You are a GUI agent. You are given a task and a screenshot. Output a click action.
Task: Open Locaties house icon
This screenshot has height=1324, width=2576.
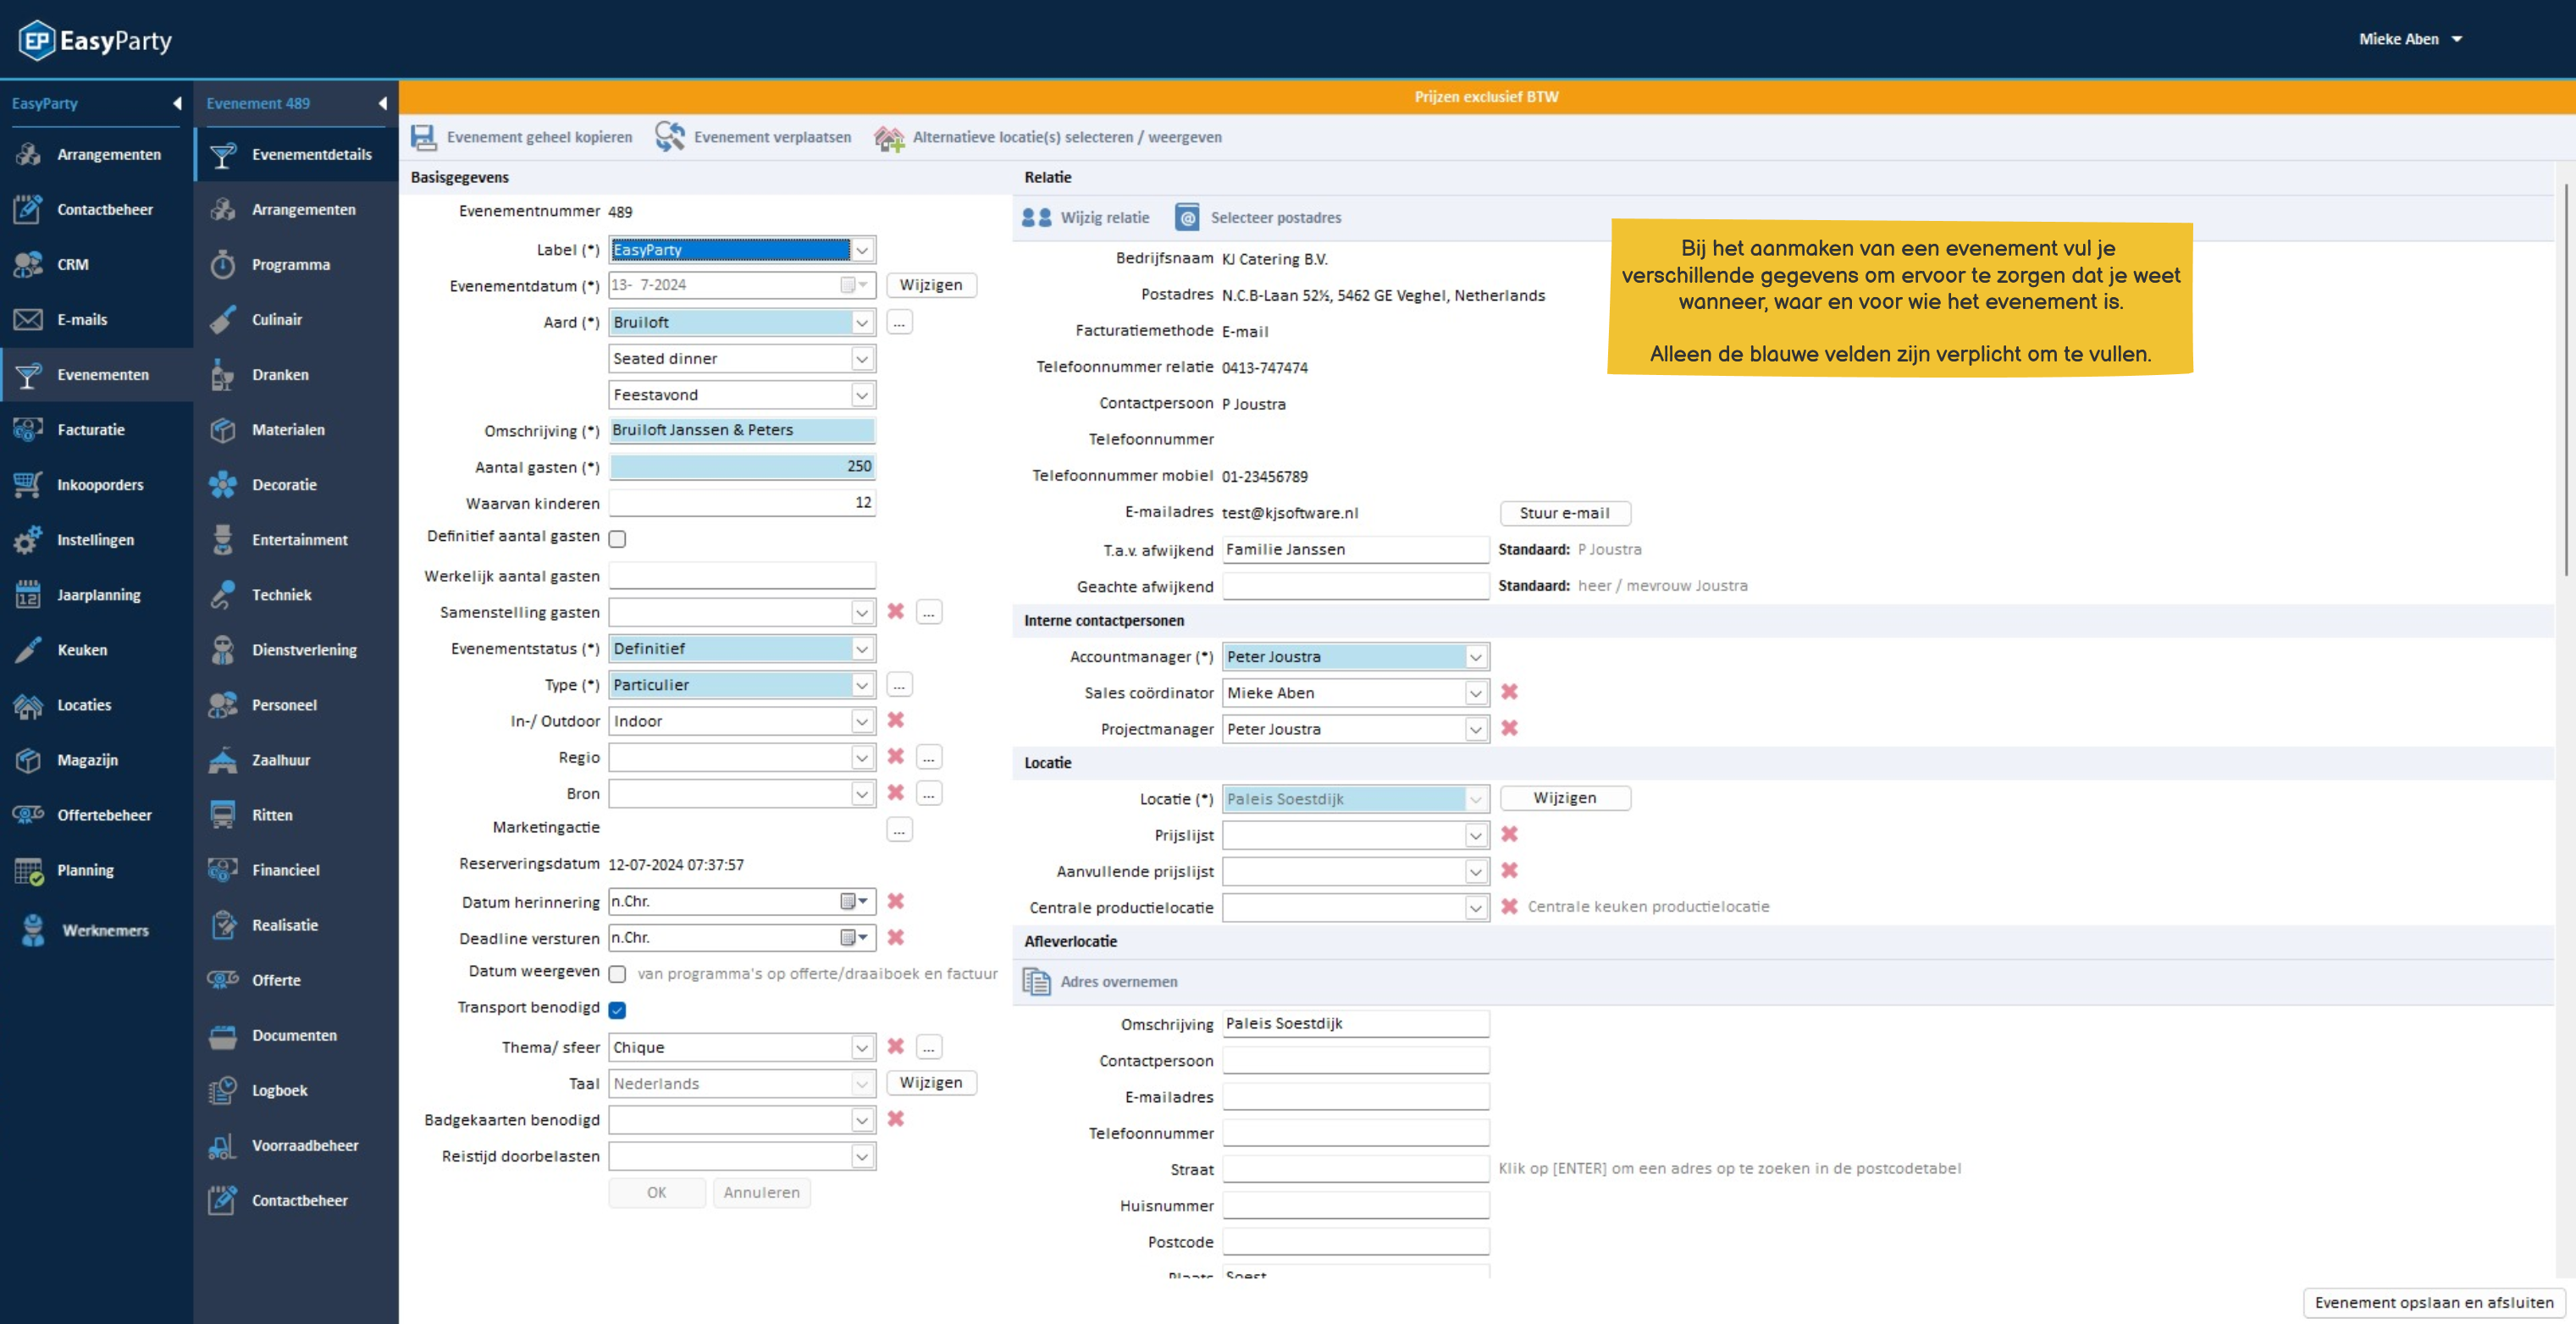click(x=28, y=704)
